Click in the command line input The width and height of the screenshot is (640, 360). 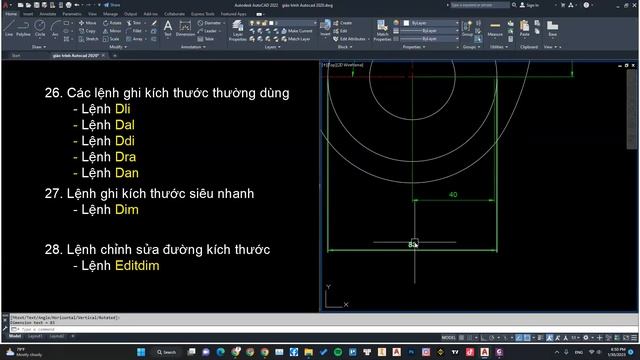(x=324, y=329)
